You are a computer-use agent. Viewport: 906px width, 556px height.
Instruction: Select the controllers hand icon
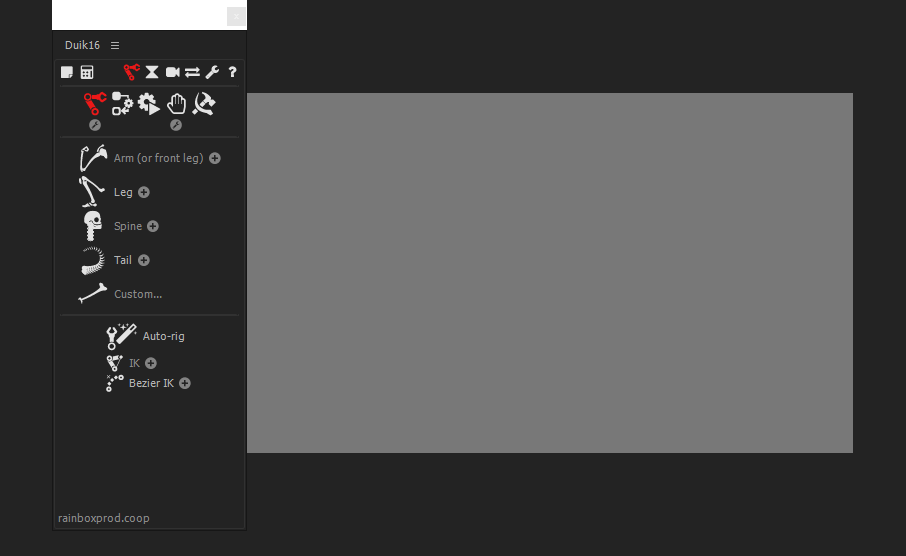pyautogui.click(x=176, y=104)
